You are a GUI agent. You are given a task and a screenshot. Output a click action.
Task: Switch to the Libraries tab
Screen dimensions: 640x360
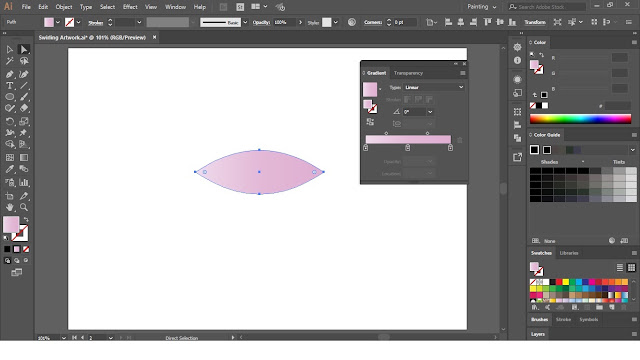pyautogui.click(x=569, y=253)
